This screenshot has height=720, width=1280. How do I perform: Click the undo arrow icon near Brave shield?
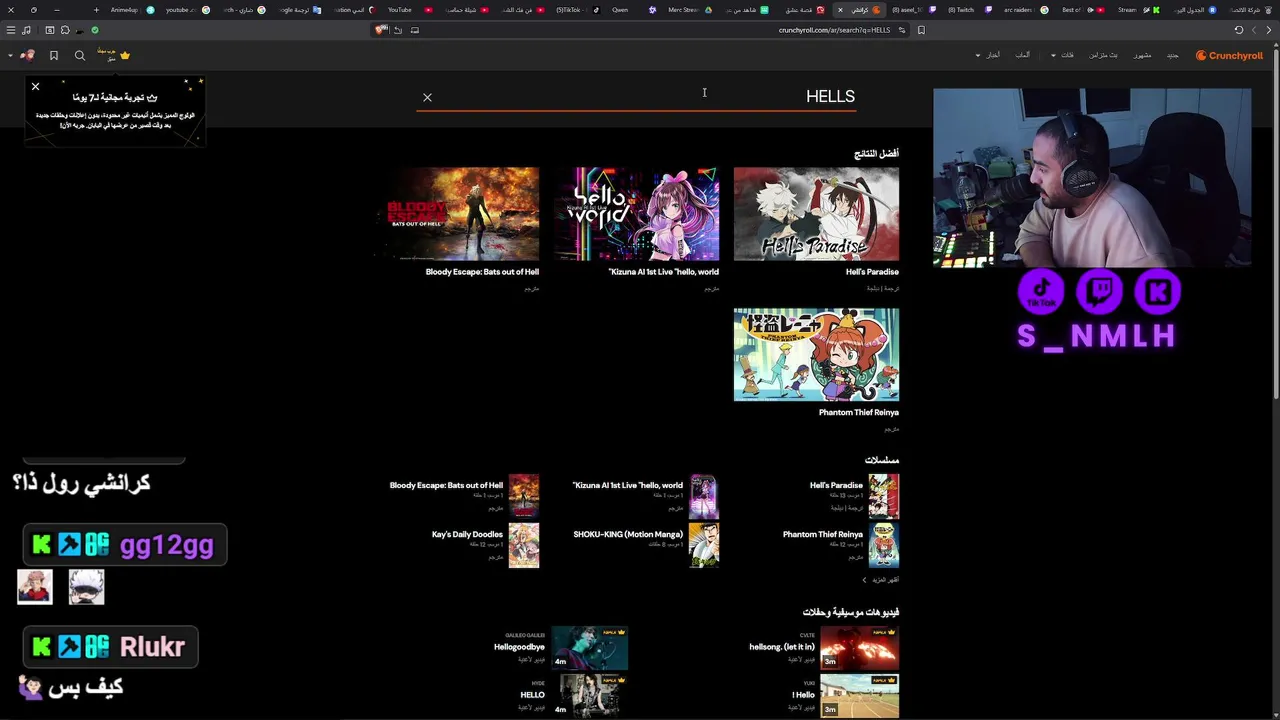397,30
